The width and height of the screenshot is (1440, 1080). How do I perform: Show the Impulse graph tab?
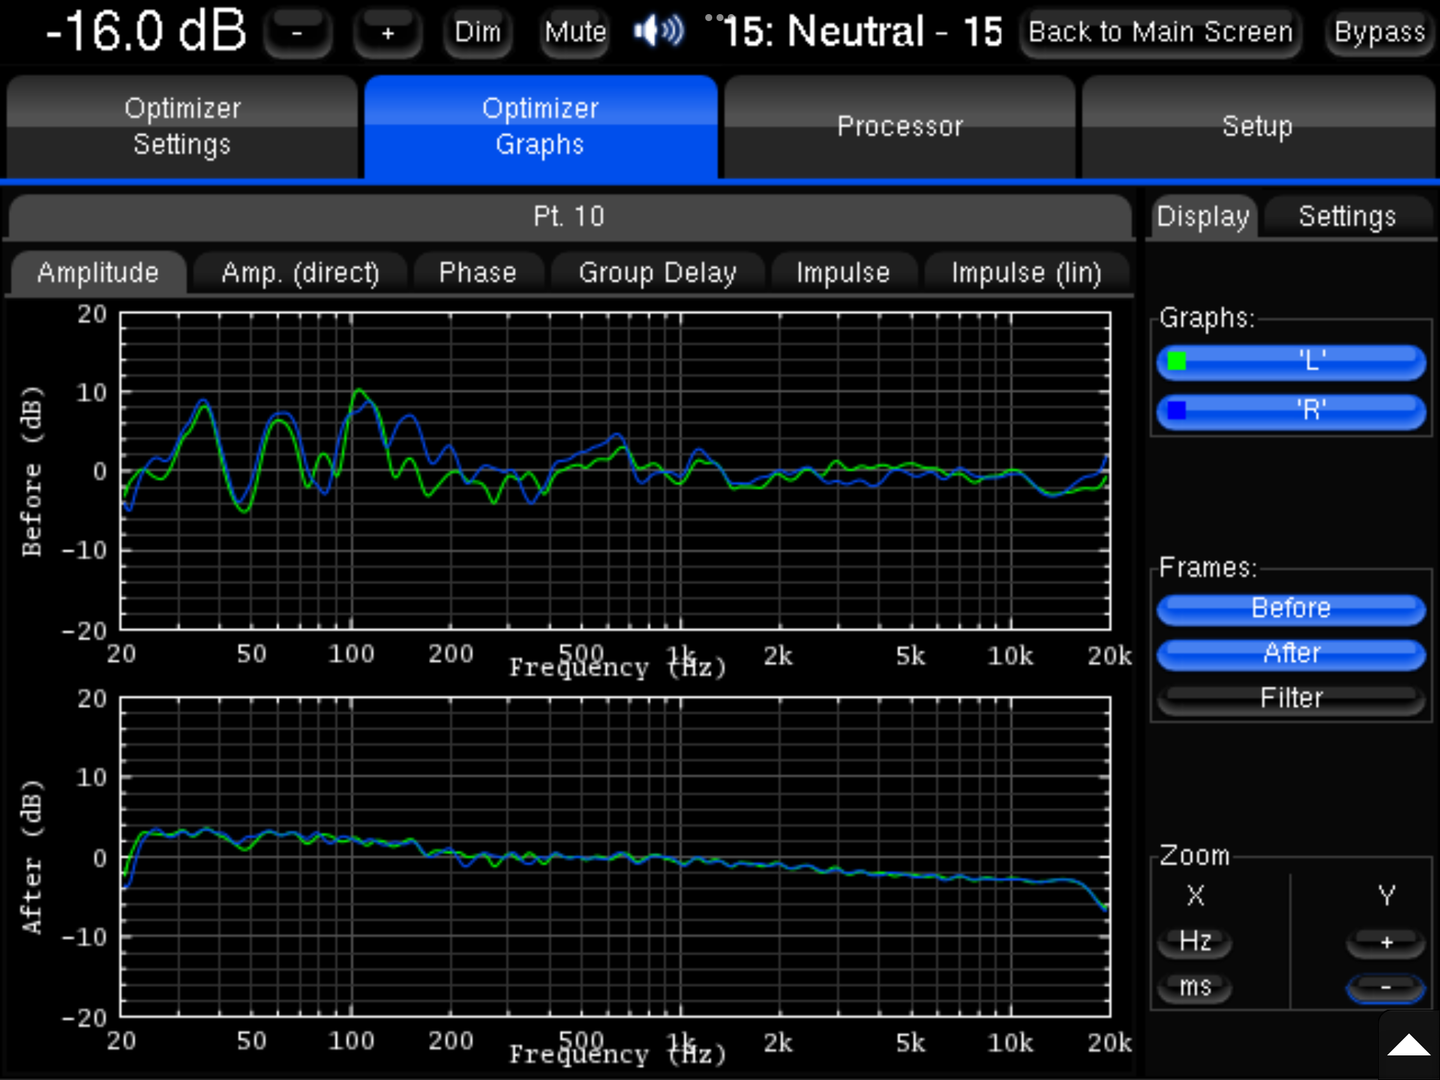click(843, 273)
